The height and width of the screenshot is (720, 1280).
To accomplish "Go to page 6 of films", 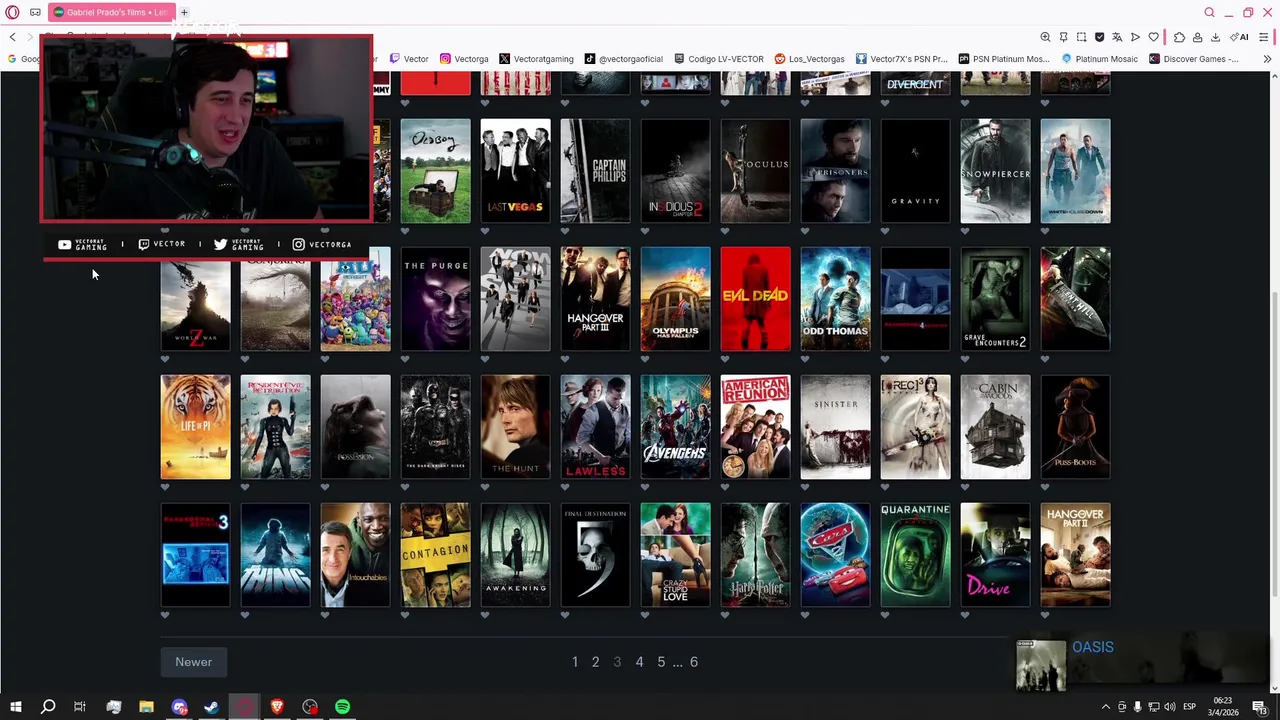I will 693,662.
